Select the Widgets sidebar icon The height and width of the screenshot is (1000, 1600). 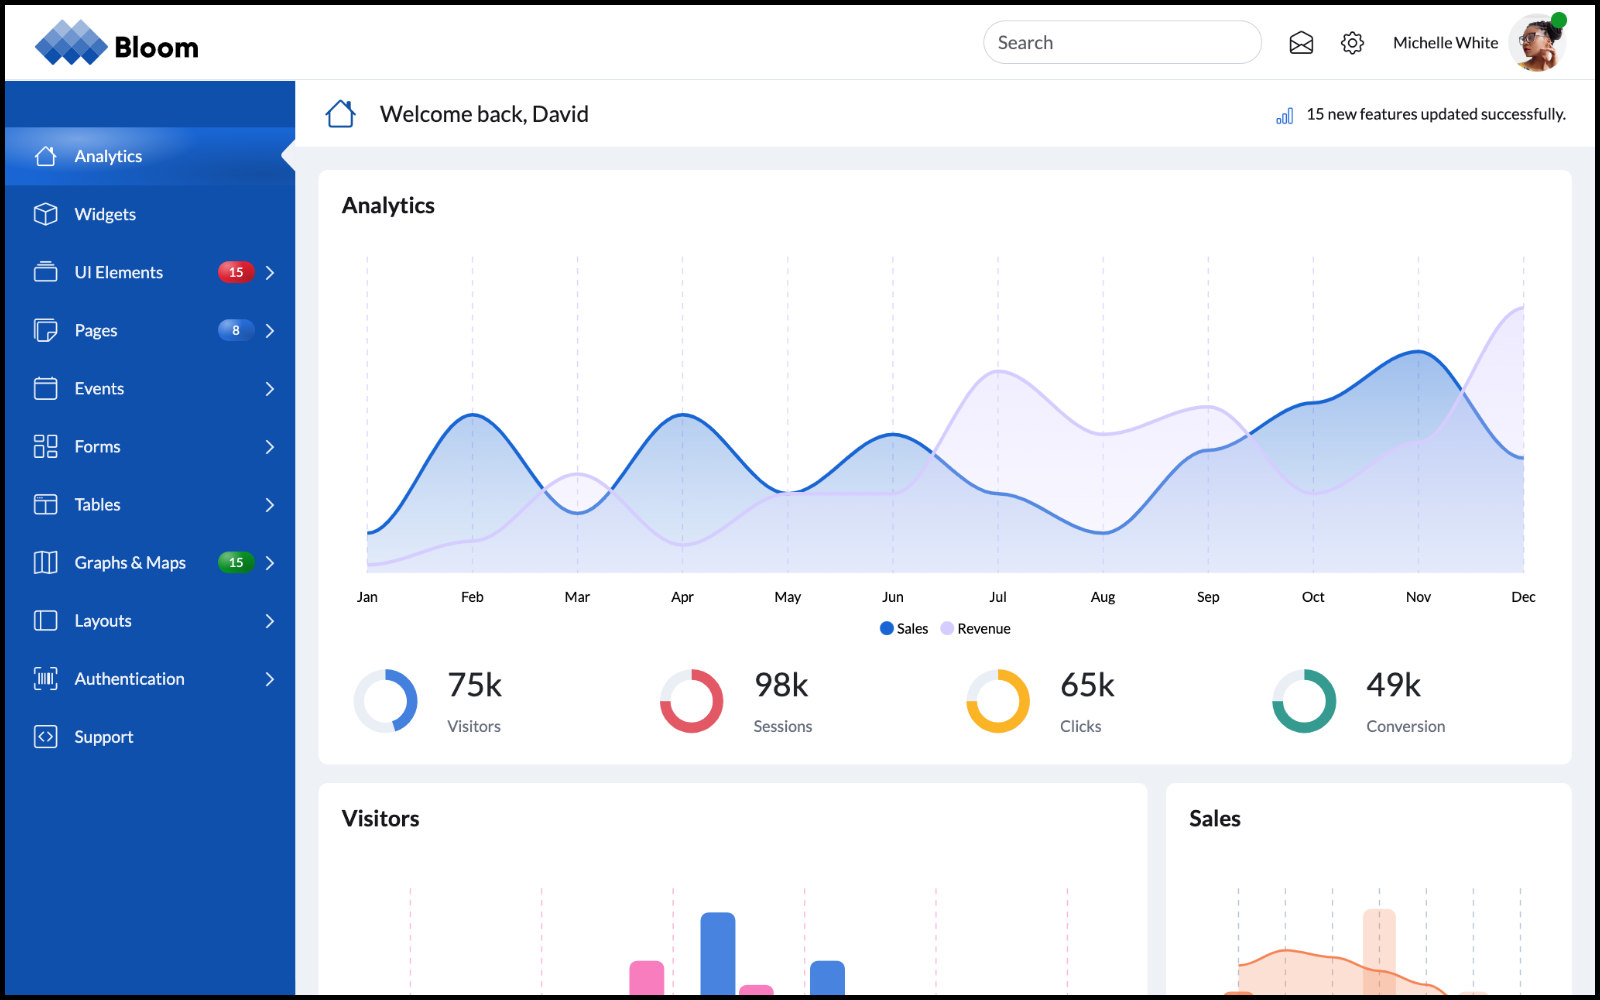(x=46, y=214)
